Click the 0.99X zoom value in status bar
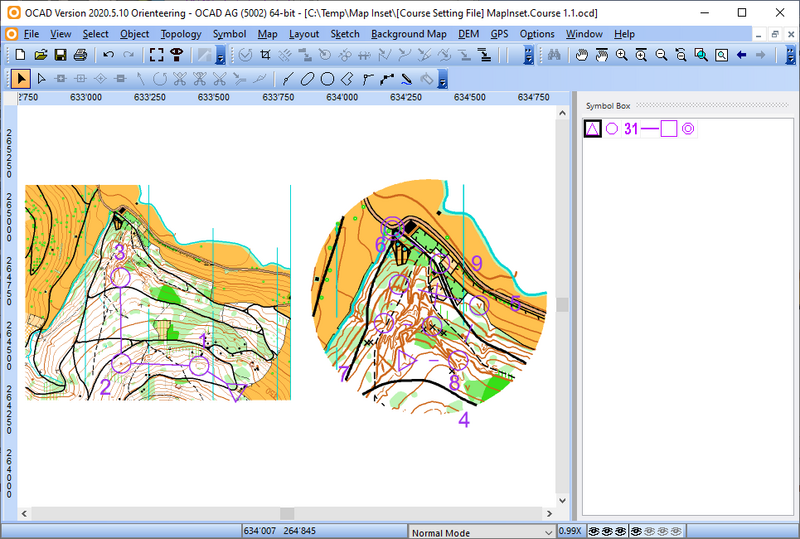 click(x=570, y=531)
